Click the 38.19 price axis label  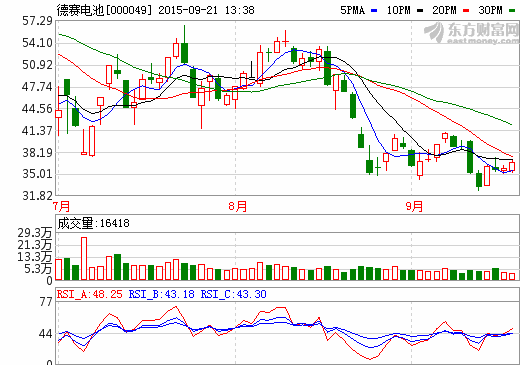tap(37, 153)
